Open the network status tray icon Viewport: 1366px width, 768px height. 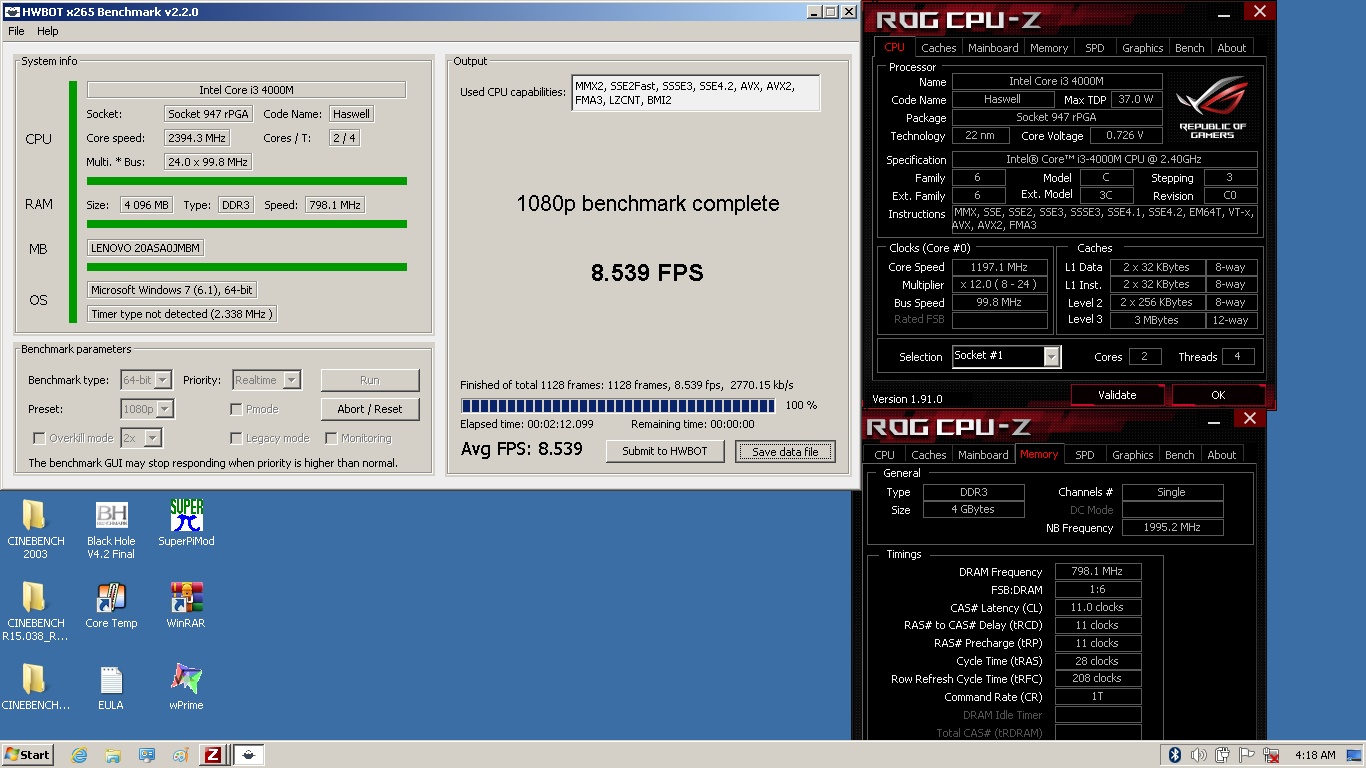[x=1270, y=755]
